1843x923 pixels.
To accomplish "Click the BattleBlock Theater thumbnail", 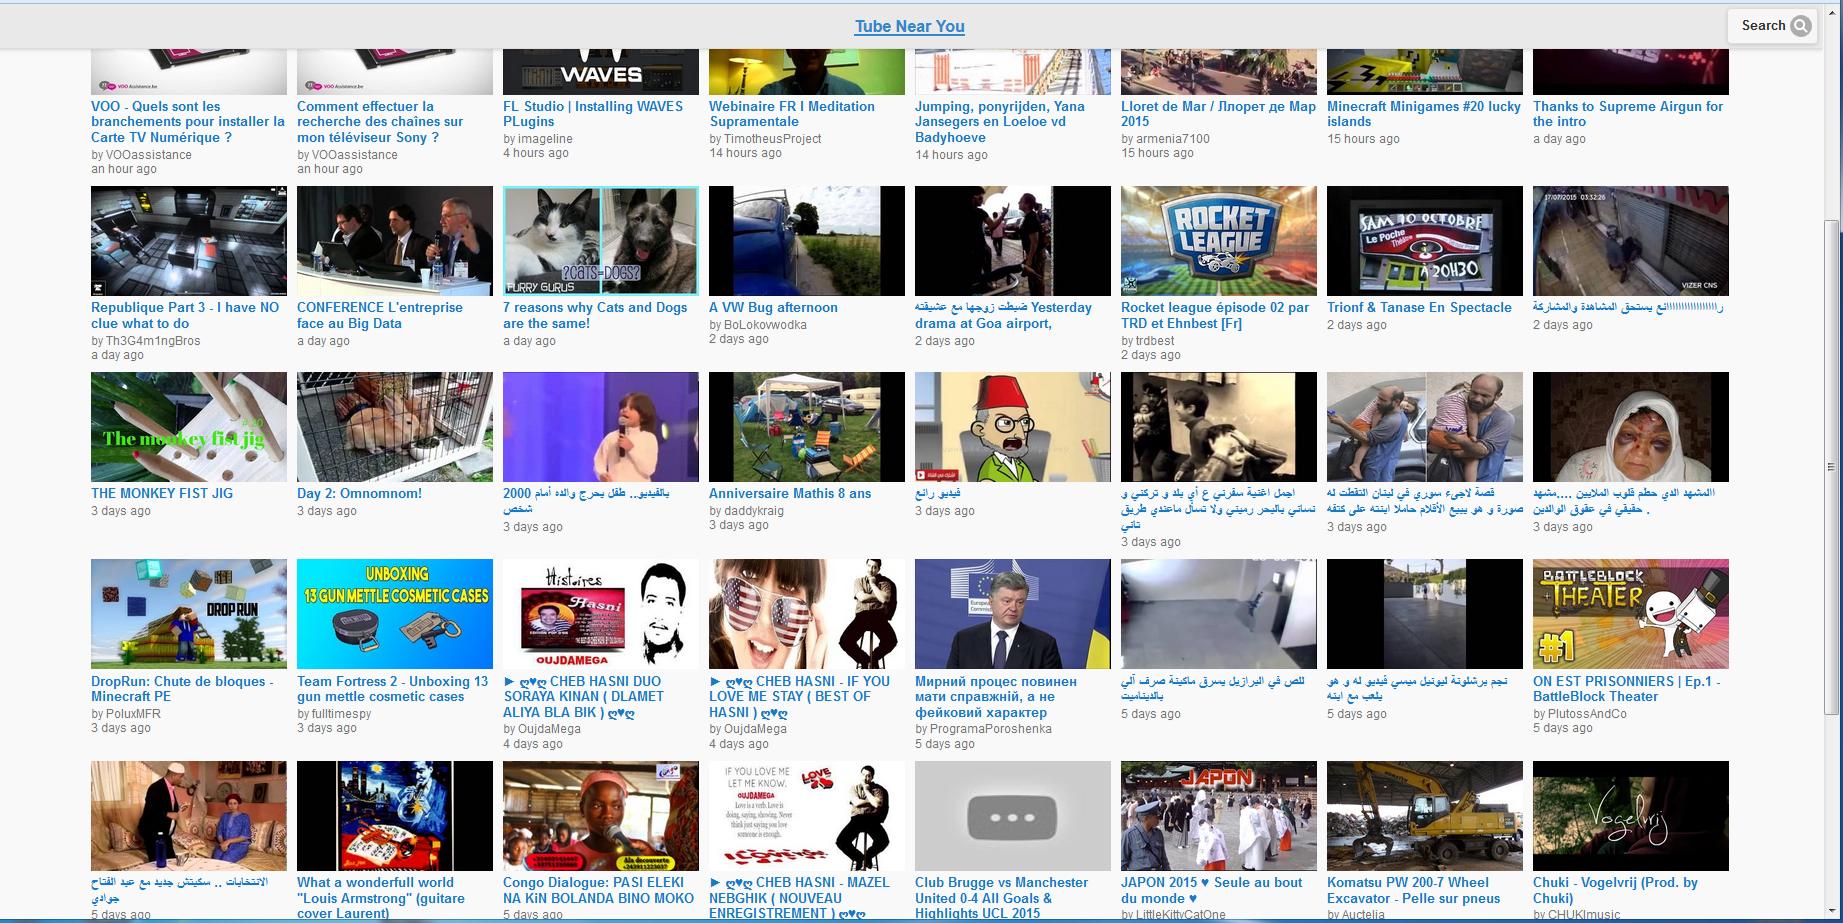I will point(1630,613).
